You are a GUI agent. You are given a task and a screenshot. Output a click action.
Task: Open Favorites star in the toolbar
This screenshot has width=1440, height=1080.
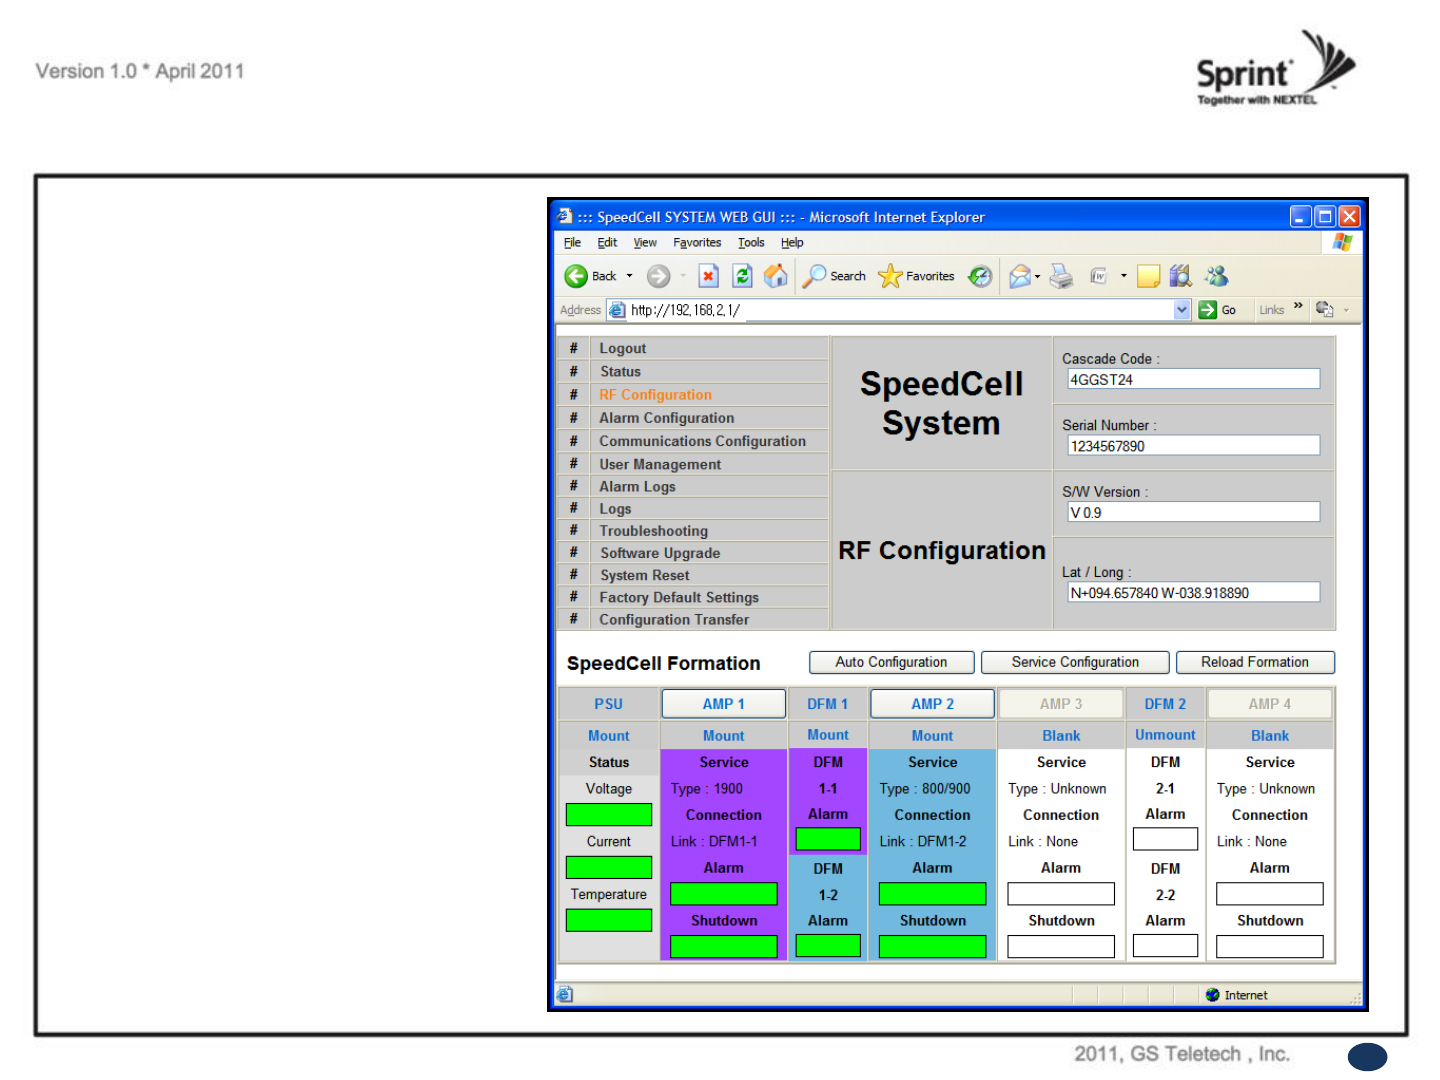pos(890,276)
